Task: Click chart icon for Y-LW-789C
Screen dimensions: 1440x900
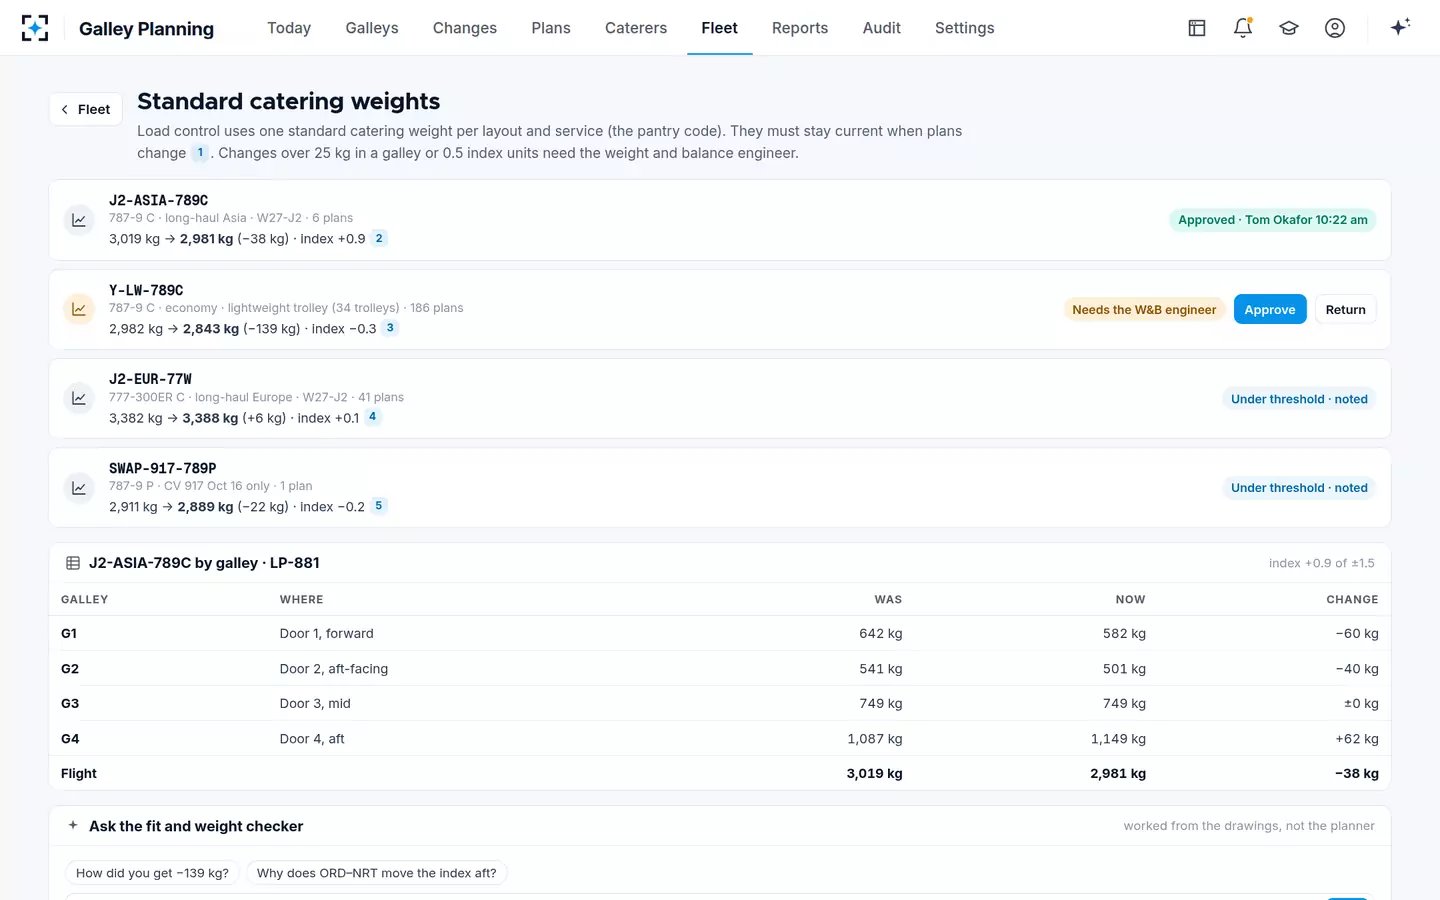Action: pyautogui.click(x=79, y=309)
